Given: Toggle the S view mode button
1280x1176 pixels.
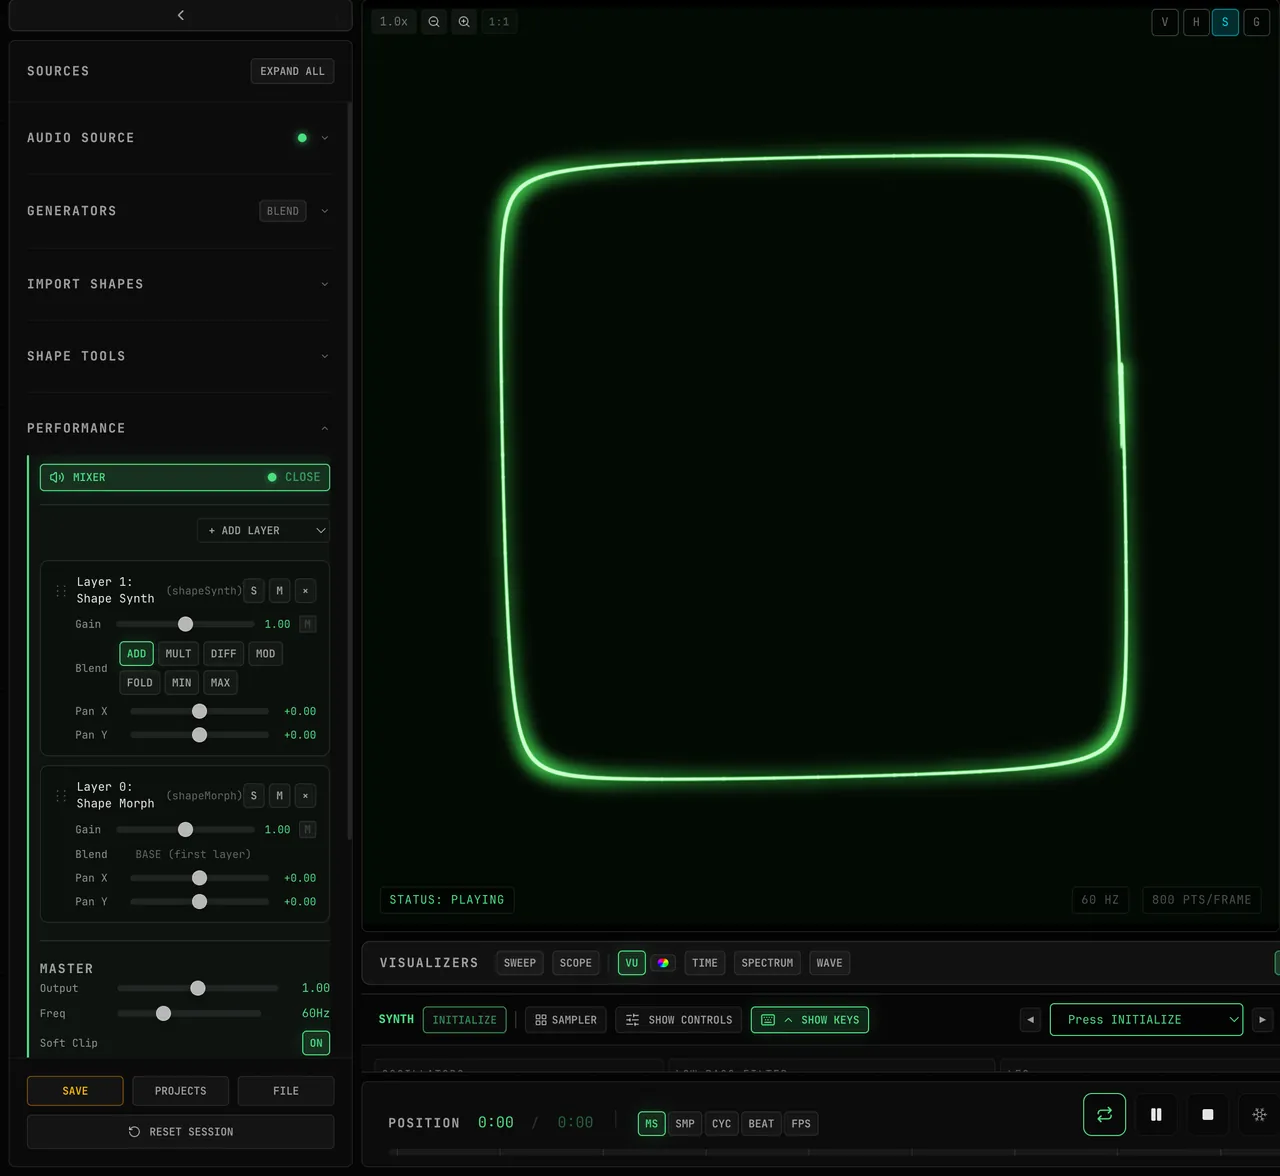Looking at the screenshot, I should pyautogui.click(x=1226, y=22).
